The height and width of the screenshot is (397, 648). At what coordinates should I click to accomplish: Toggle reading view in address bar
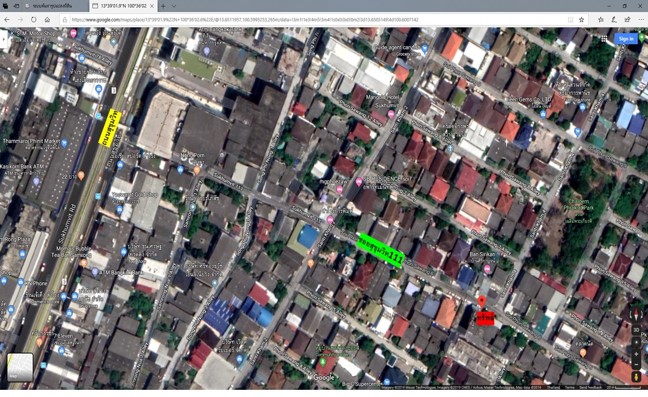click(570, 19)
